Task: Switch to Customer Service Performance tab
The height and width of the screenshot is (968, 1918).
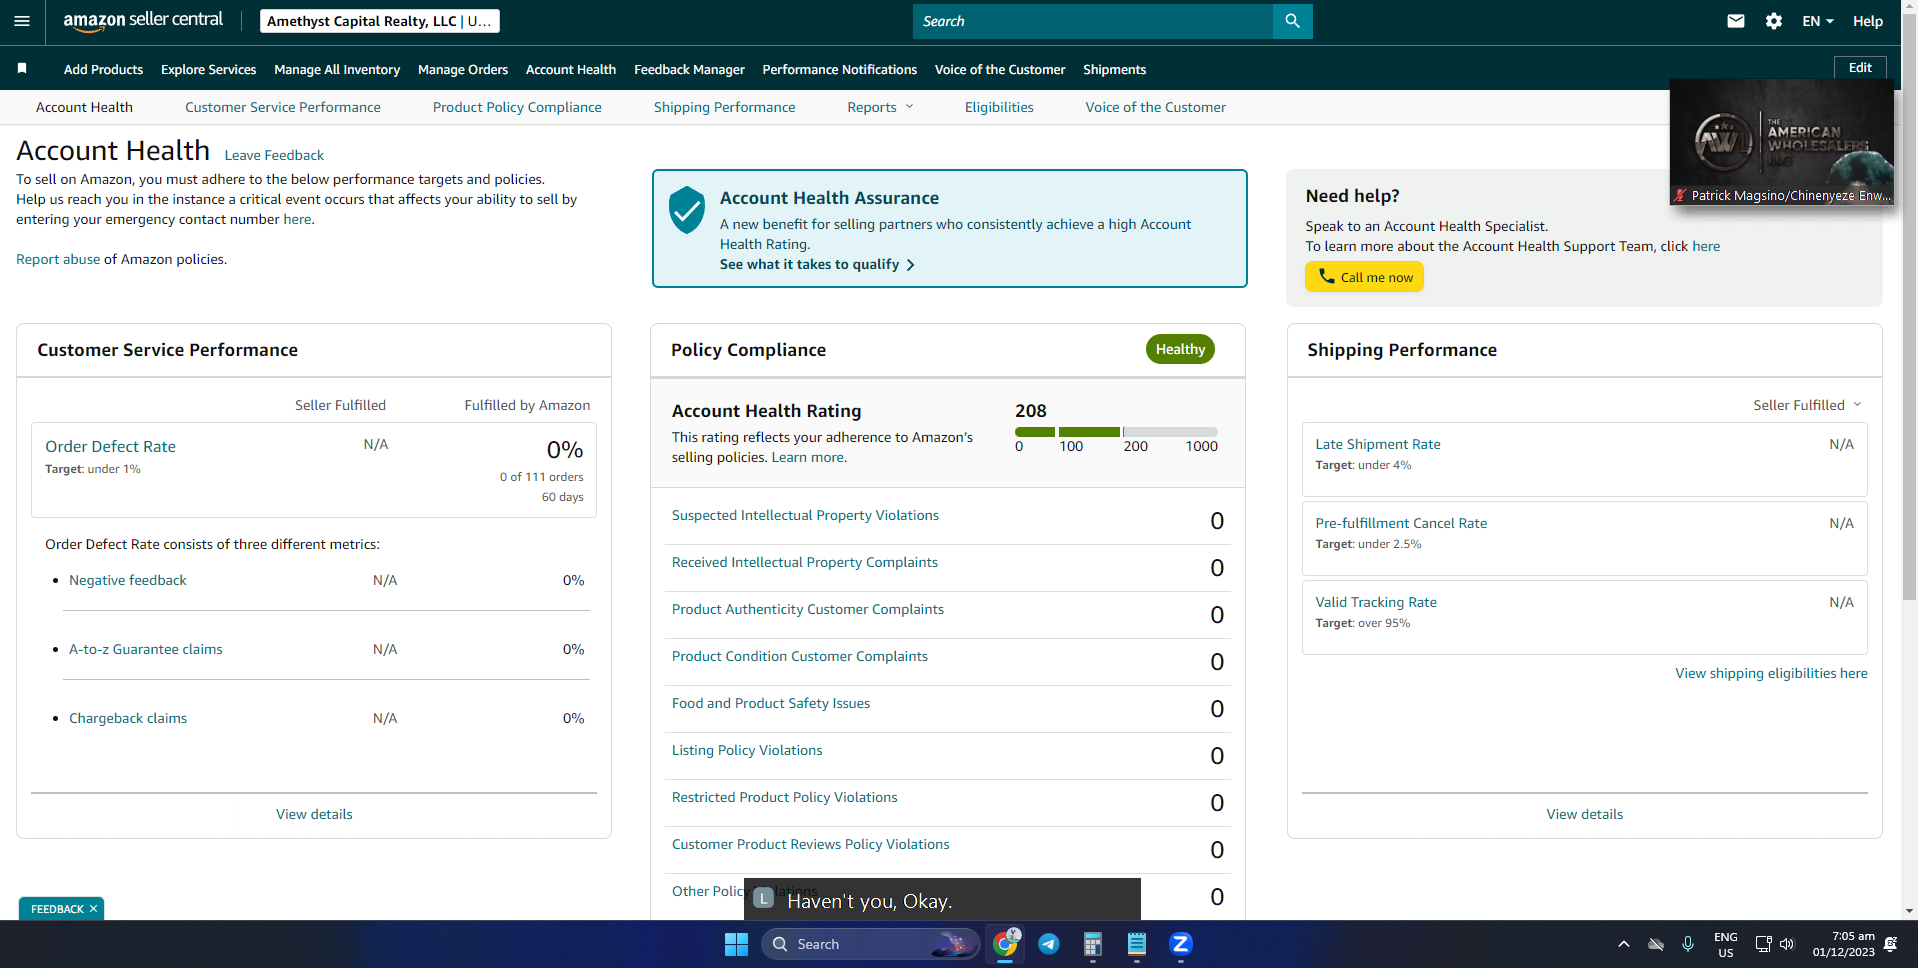Action: pyautogui.click(x=283, y=107)
